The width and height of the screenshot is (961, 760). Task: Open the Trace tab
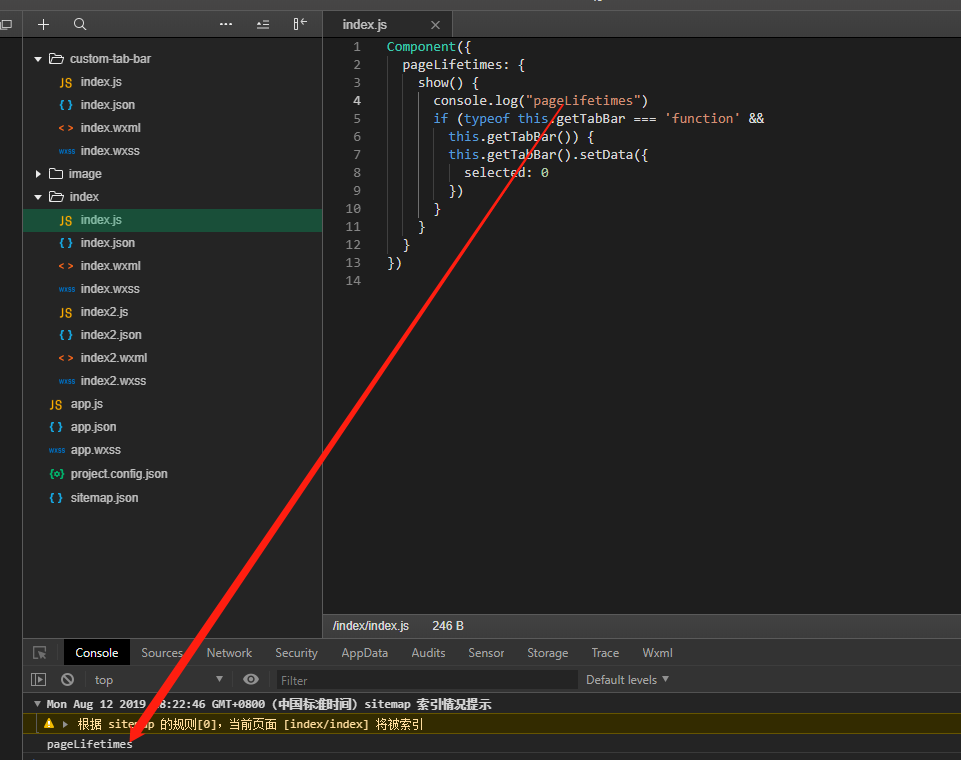click(605, 653)
